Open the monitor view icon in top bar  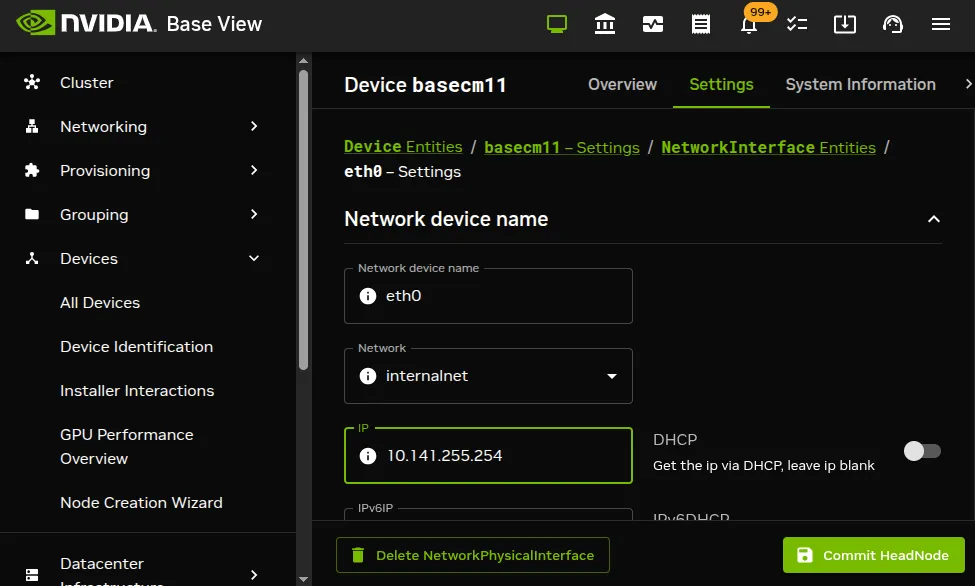pos(557,24)
